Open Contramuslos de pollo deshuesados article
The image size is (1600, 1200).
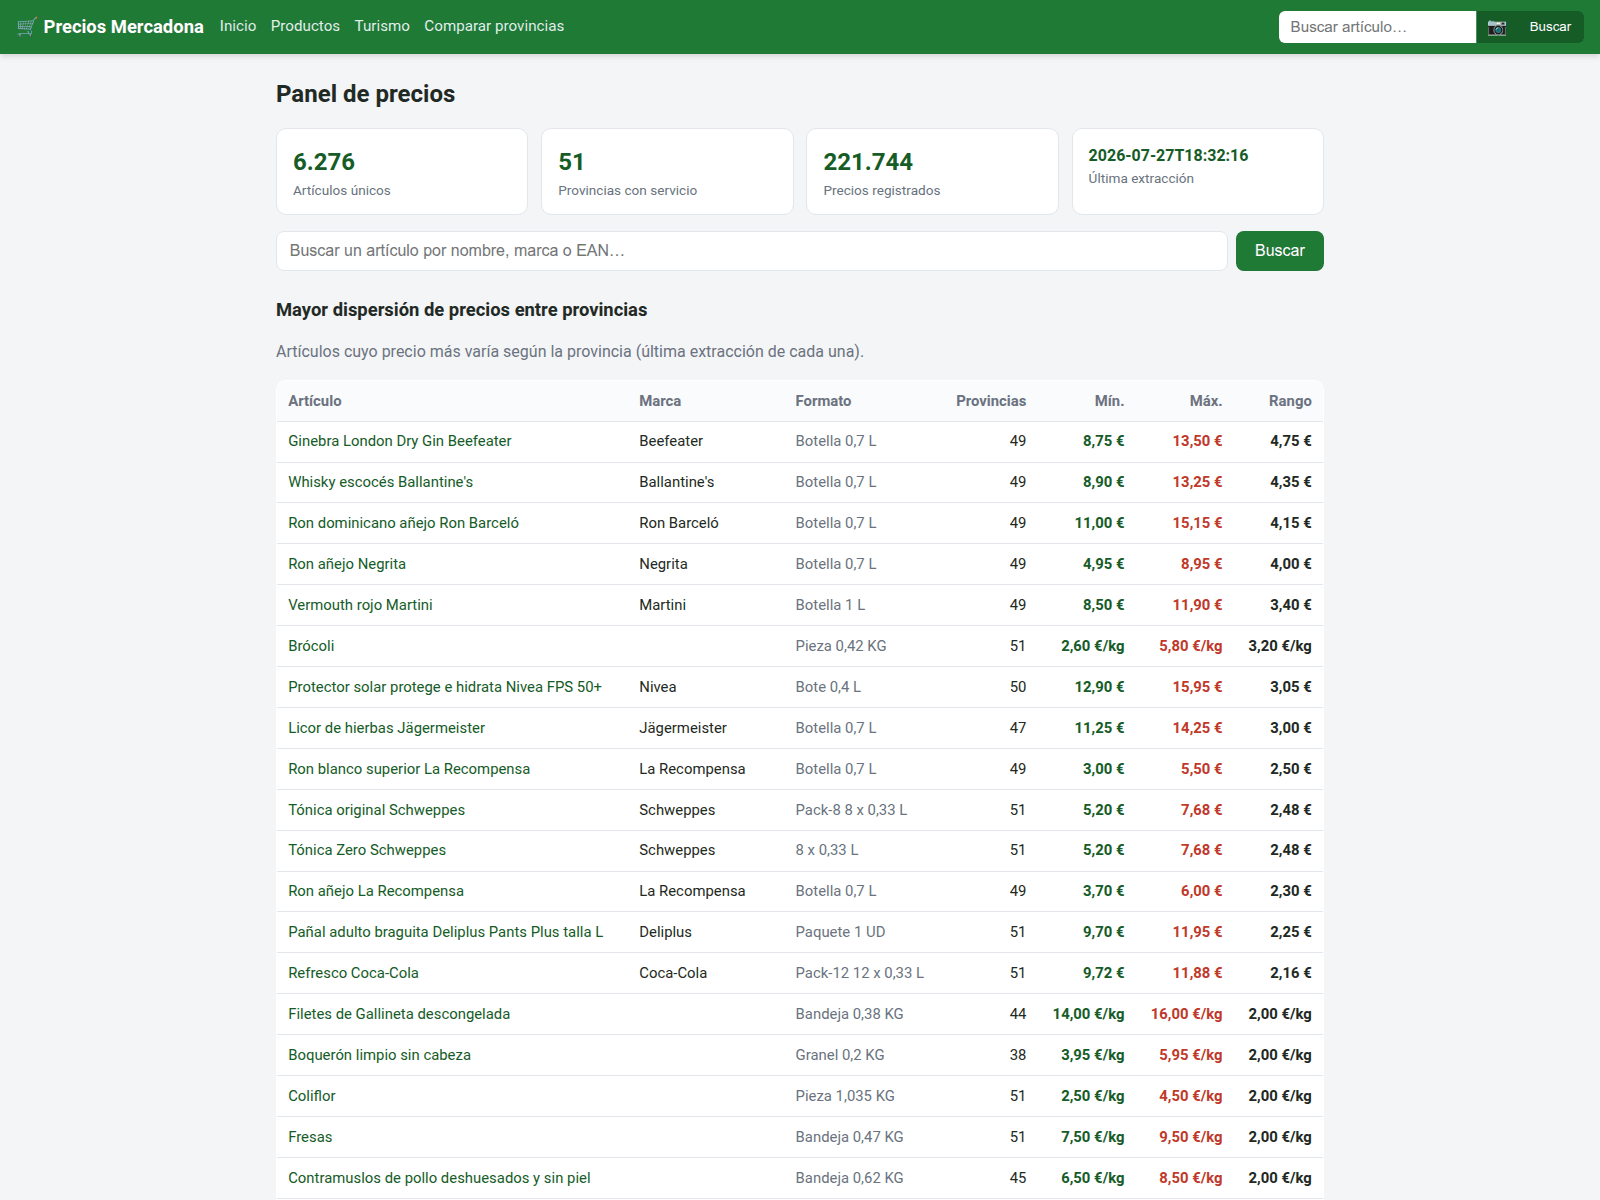(x=439, y=1178)
